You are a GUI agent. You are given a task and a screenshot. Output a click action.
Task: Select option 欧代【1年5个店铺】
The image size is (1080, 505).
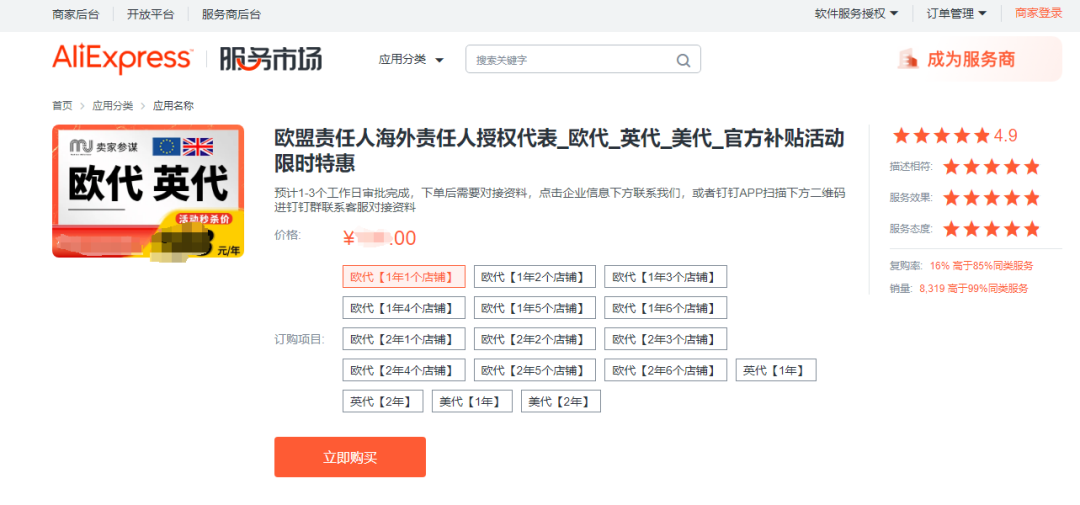[x=534, y=308]
